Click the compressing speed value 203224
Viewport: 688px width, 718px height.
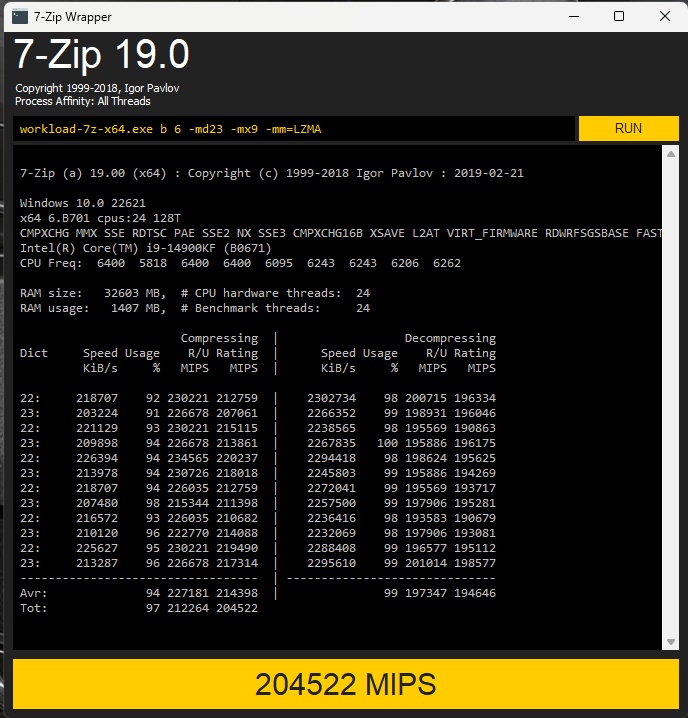(x=97, y=413)
